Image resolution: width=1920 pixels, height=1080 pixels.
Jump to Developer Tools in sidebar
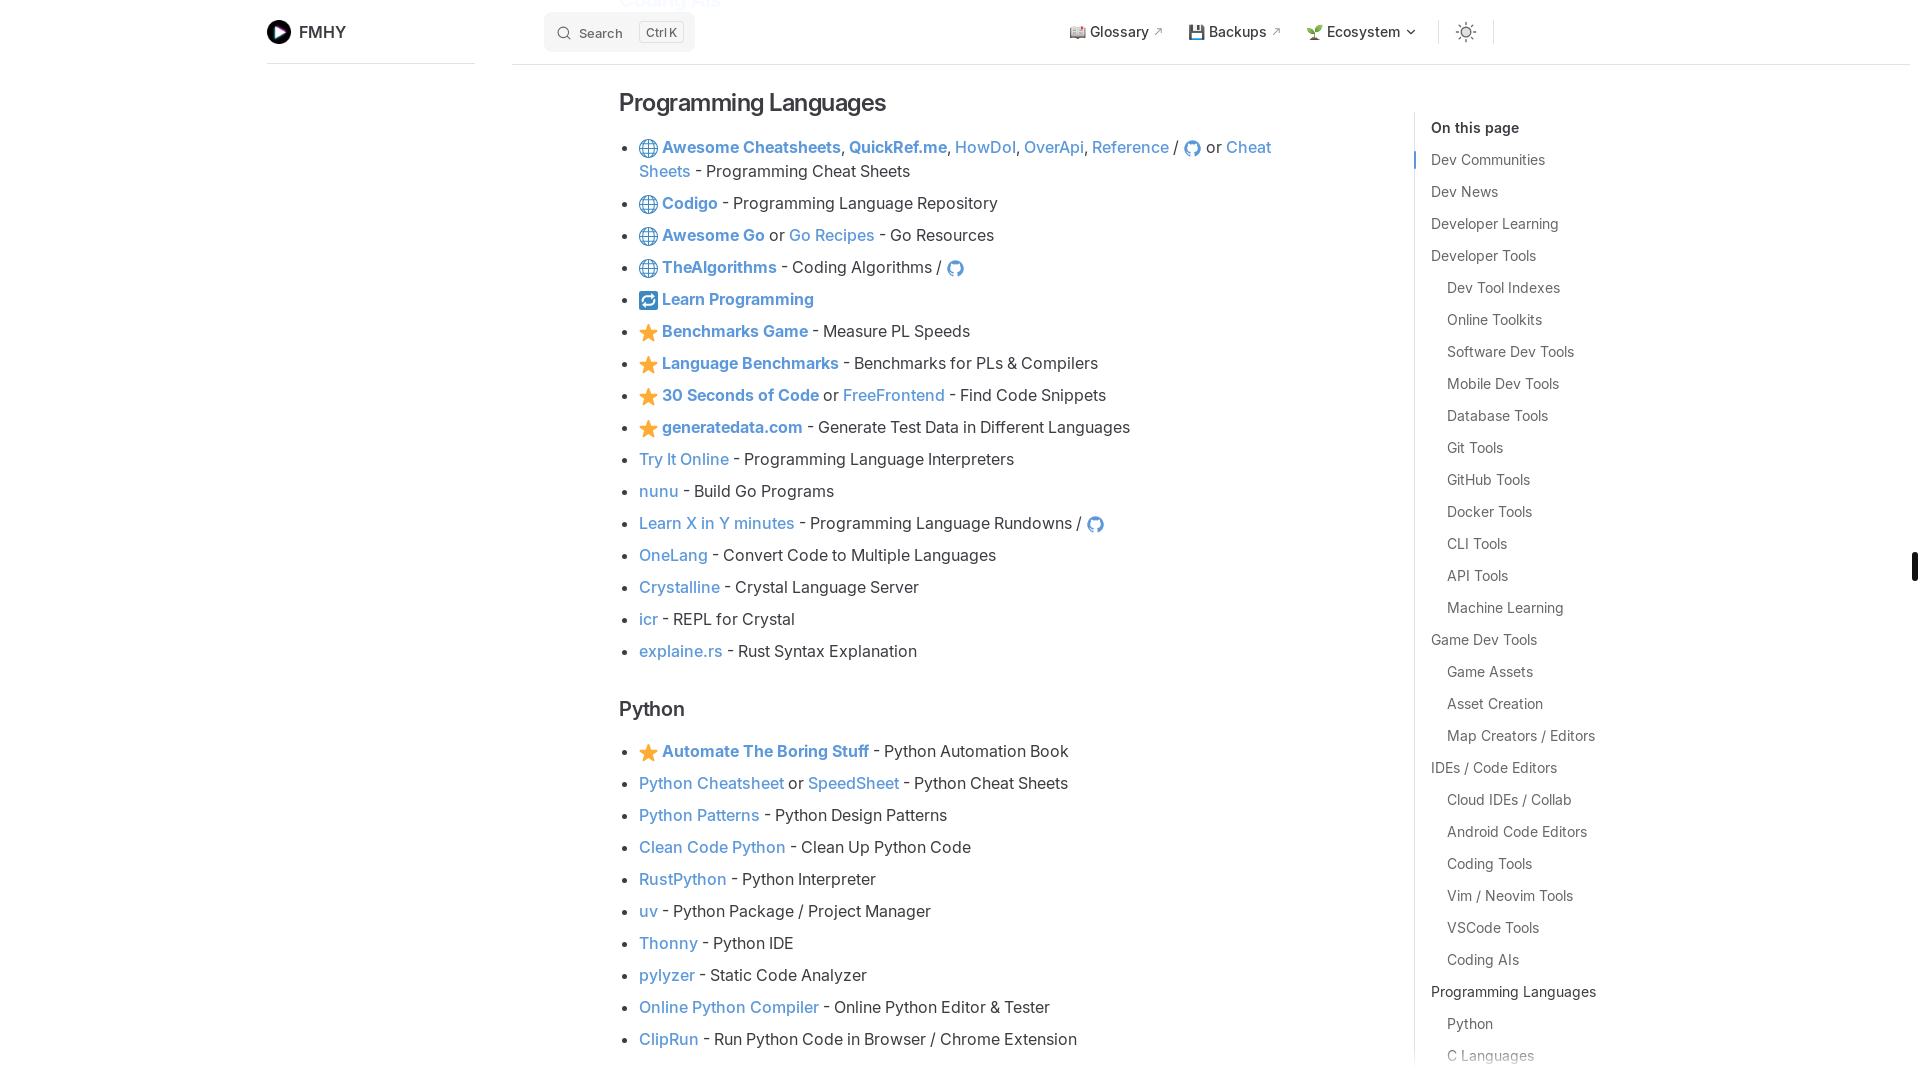[1483, 256]
